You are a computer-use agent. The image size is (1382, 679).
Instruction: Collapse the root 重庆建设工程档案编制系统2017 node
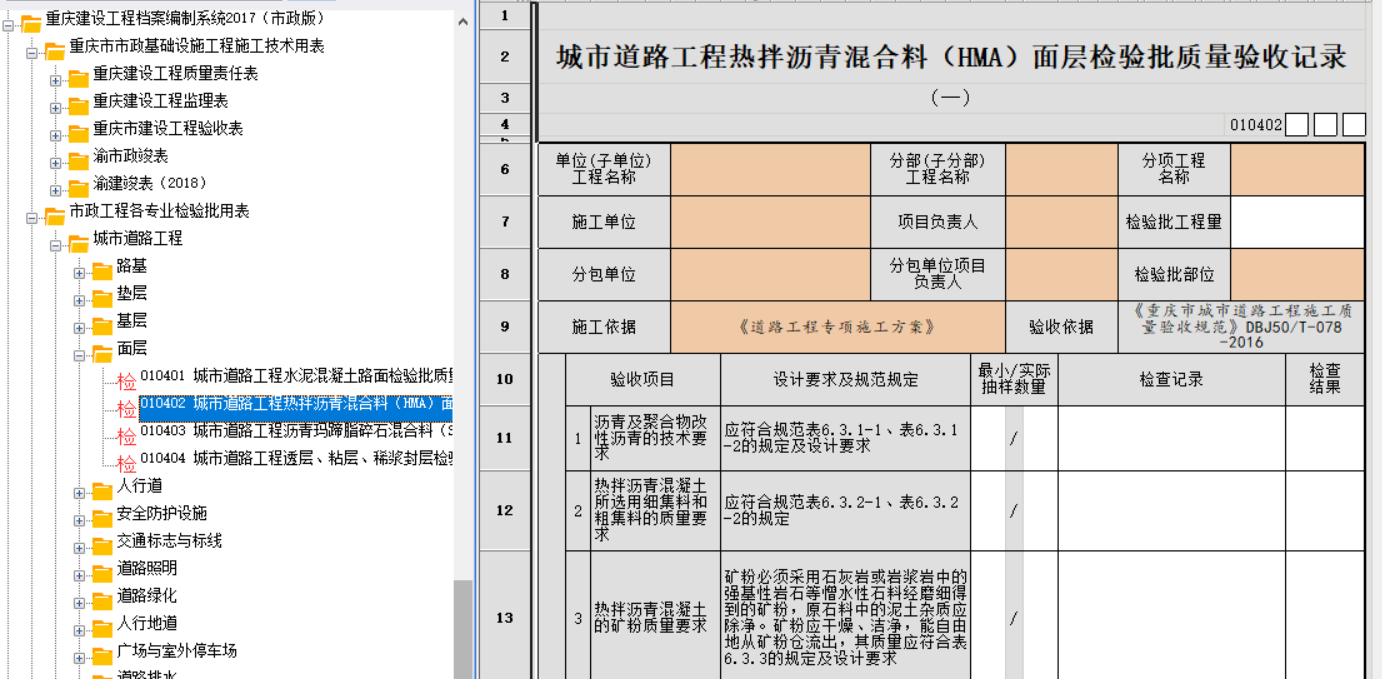click(x=9, y=25)
